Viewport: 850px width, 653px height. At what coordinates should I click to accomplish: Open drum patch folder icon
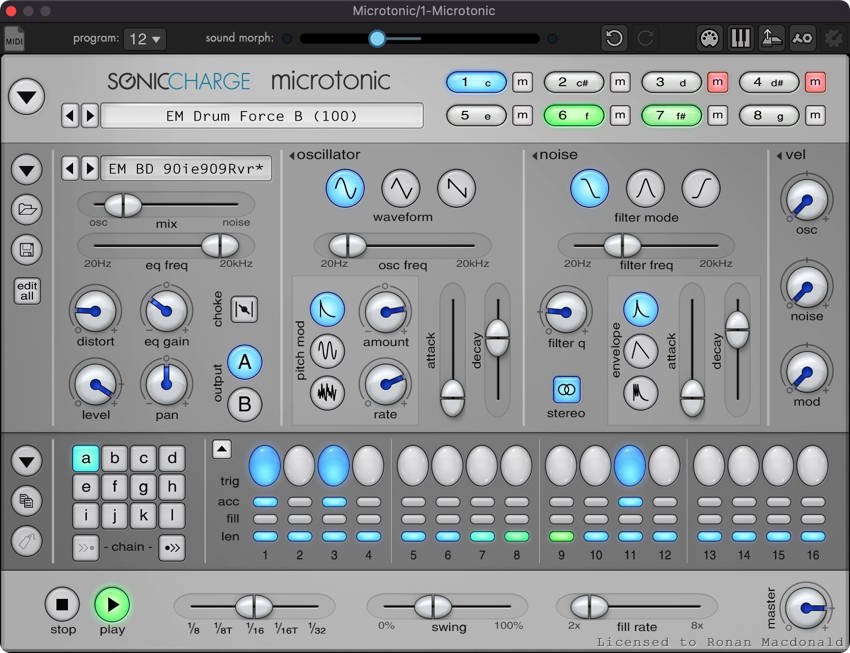pyautogui.click(x=27, y=209)
